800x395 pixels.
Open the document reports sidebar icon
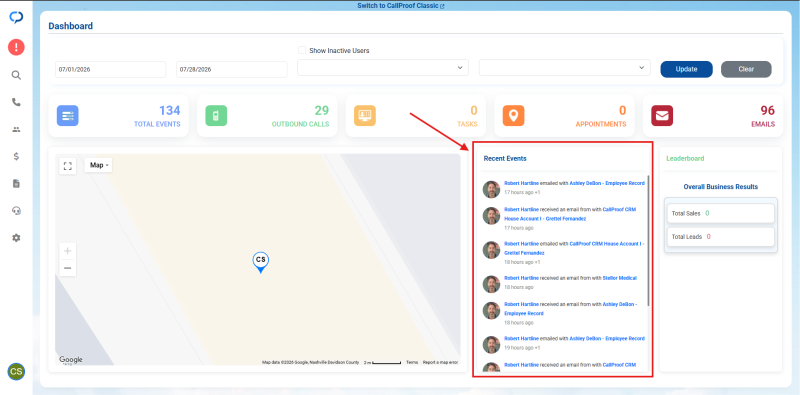[x=16, y=184]
